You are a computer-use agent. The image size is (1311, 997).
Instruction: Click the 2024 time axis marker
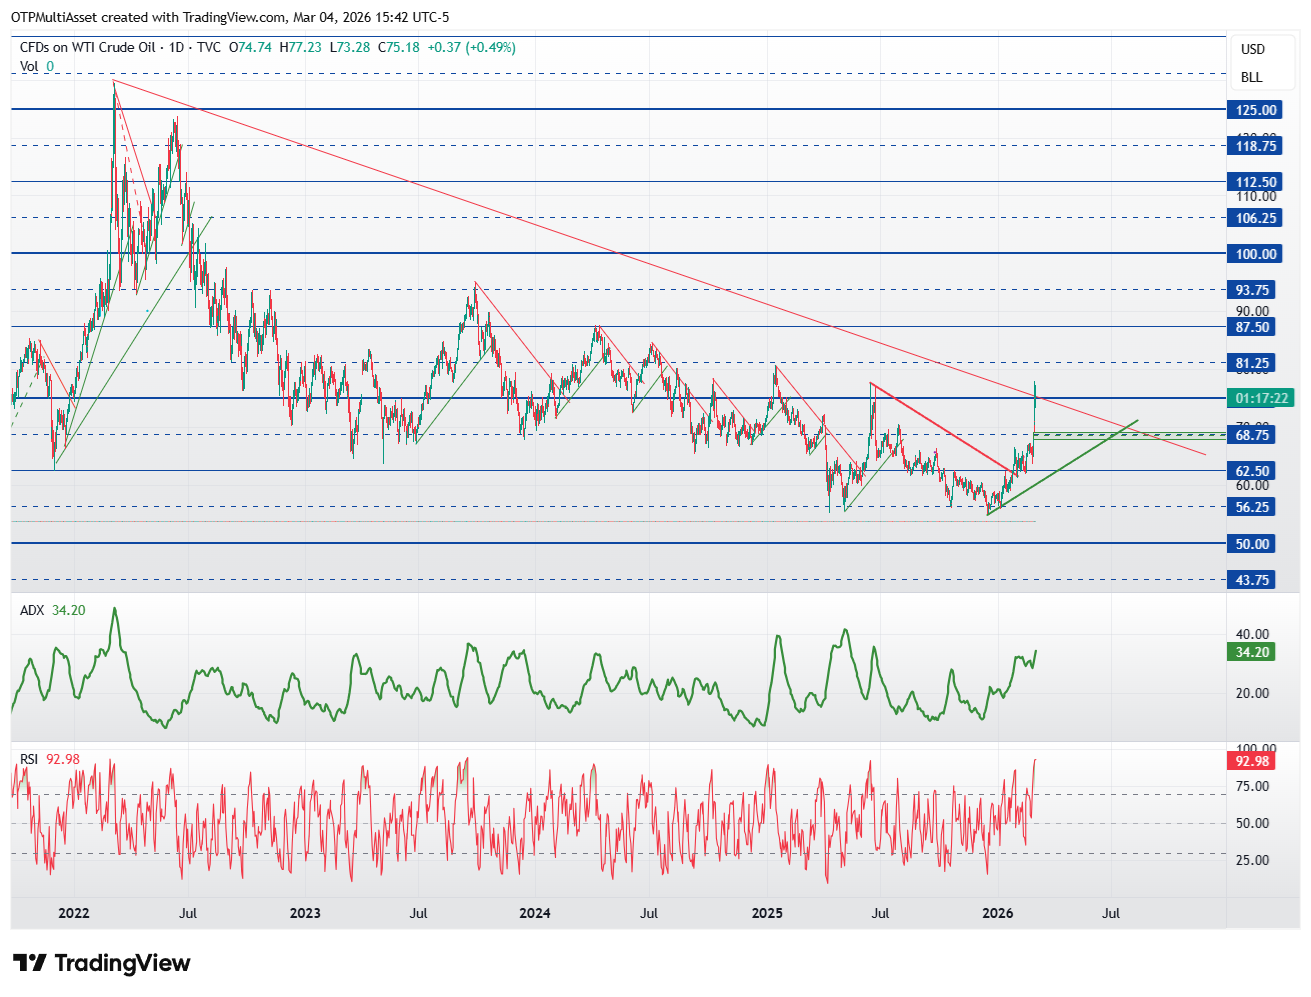tap(535, 913)
